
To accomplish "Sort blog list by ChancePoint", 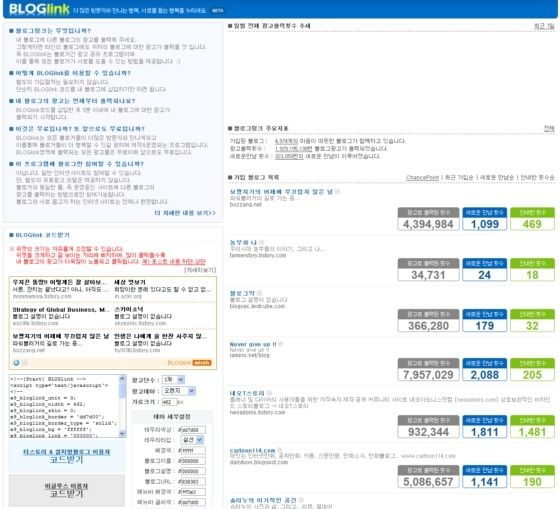I will click(422, 178).
